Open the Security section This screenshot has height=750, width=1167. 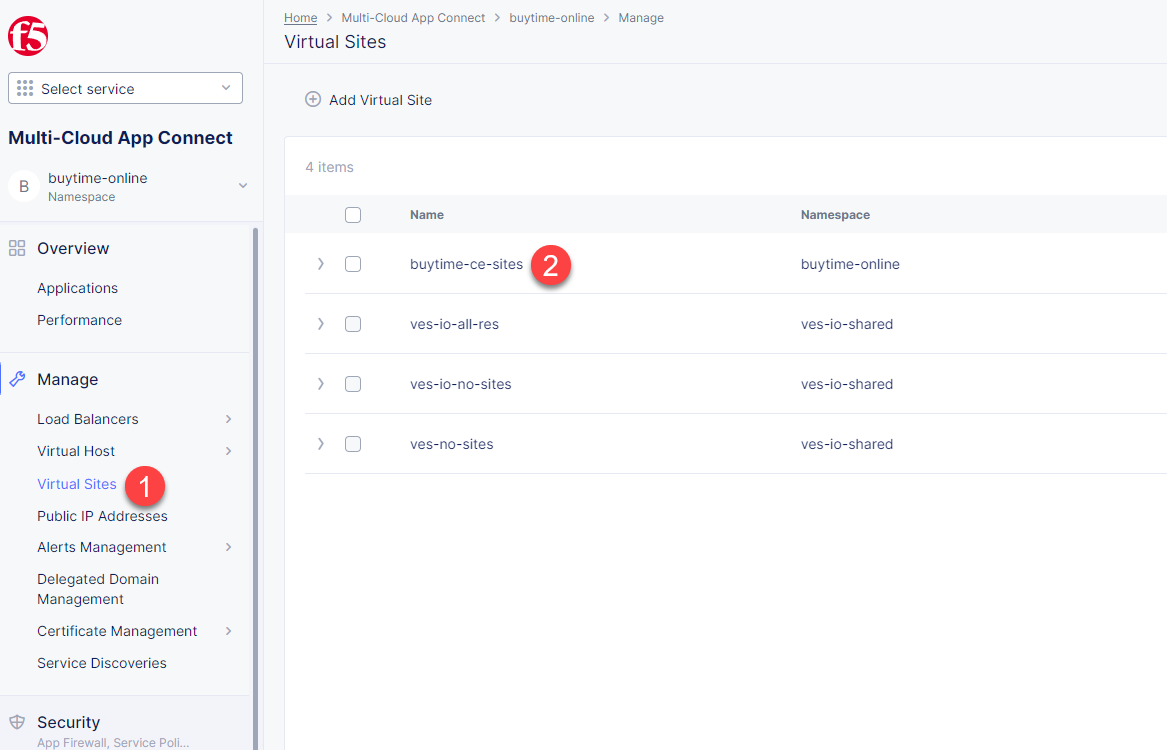[x=68, y=722]
